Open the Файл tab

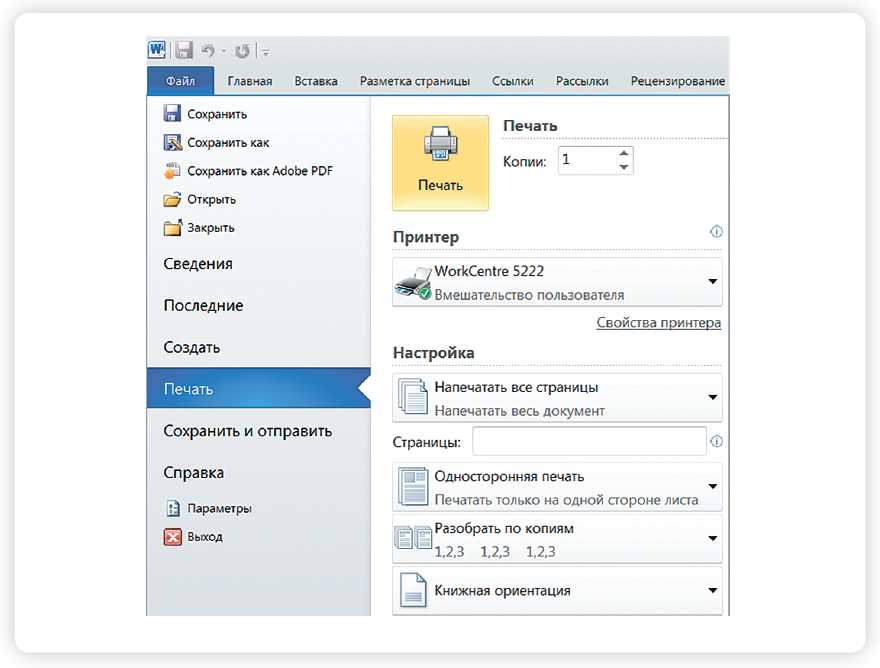[x=180, y=81]
